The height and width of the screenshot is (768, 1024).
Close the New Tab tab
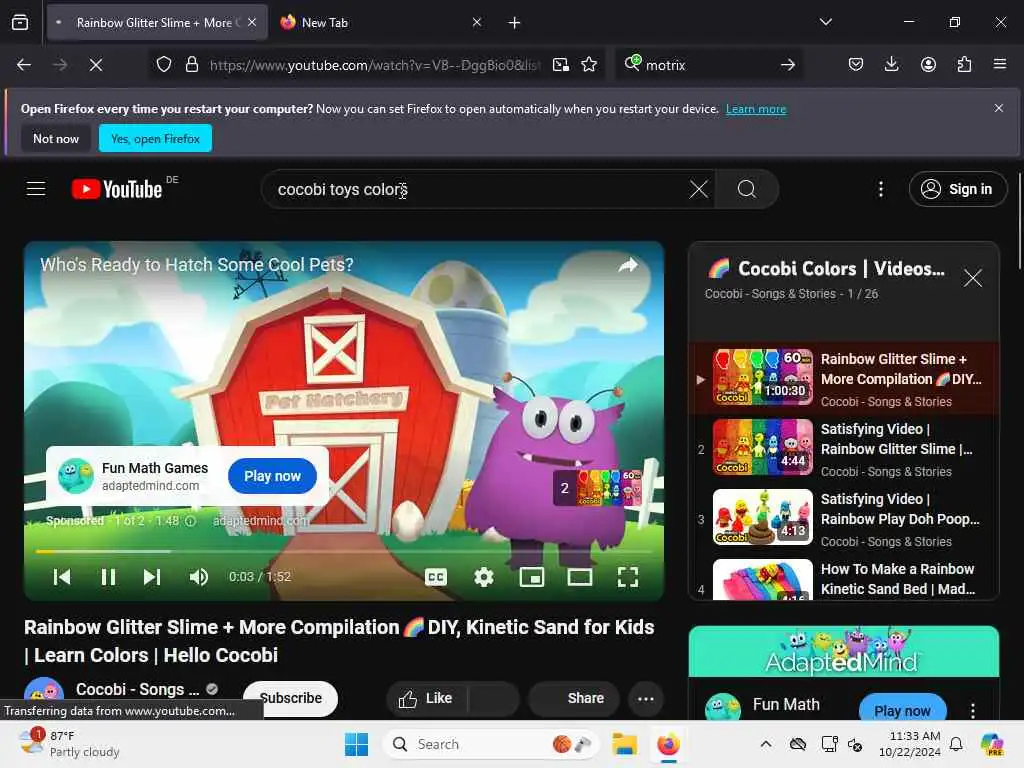pyautogui.click(x=477, y=23)
